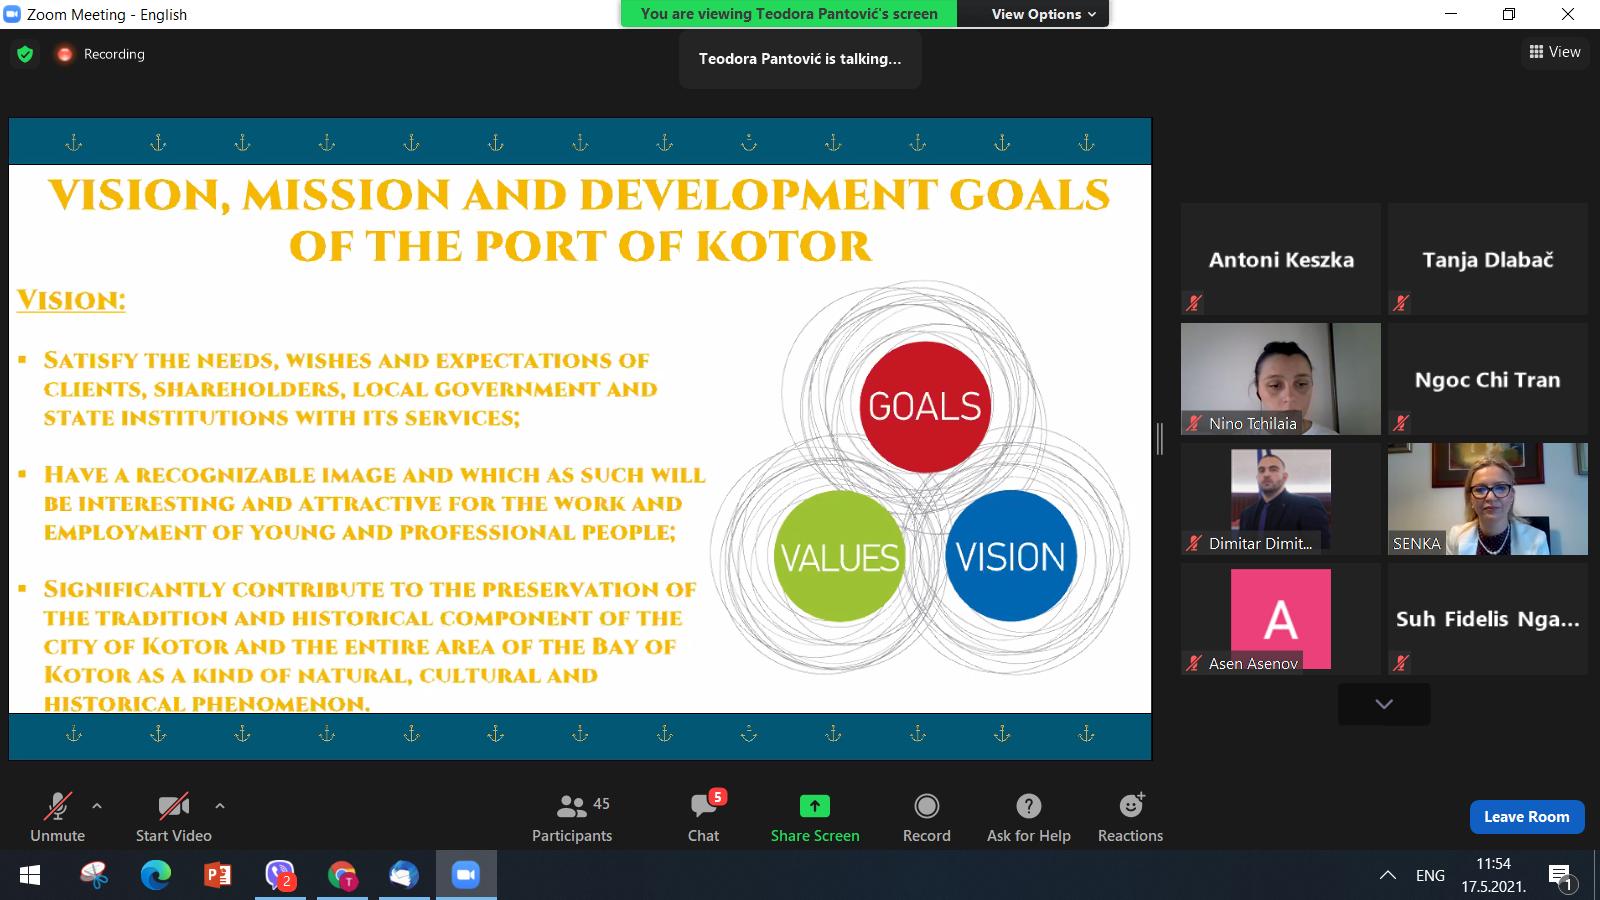This screenshot has height=900, width=1600.
Task: Select Dimitar Dimit... video tile
Action: [x=1281, y=499]
